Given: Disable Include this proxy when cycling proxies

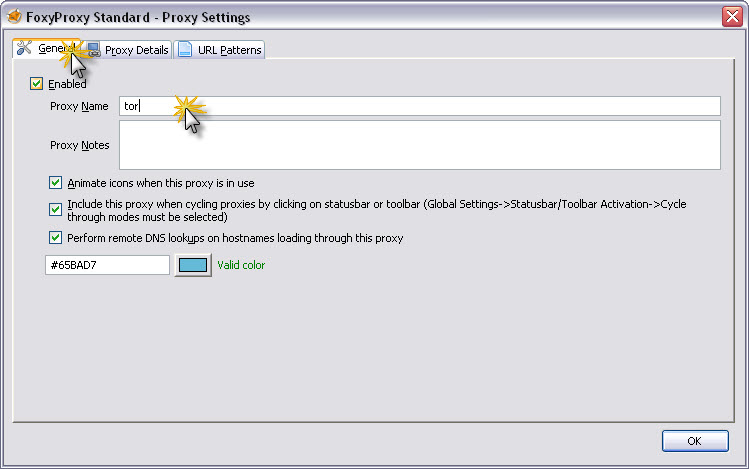Looking at the screenshot, I should 56,210.
